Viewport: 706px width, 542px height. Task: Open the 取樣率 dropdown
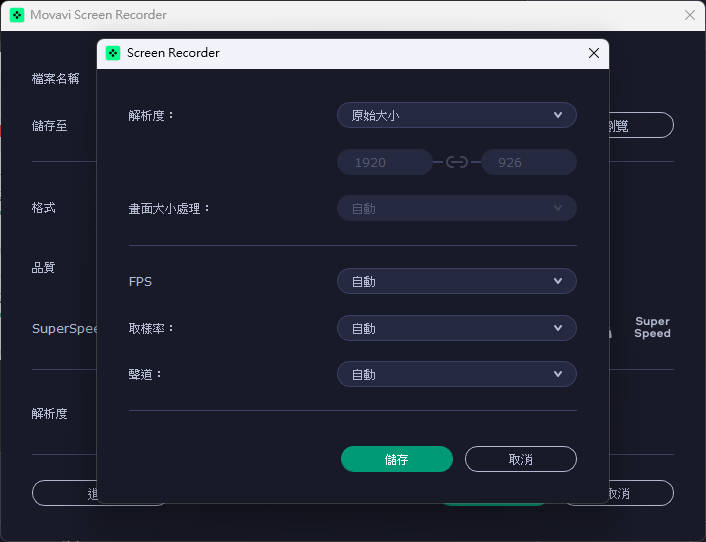coord(457,328)
